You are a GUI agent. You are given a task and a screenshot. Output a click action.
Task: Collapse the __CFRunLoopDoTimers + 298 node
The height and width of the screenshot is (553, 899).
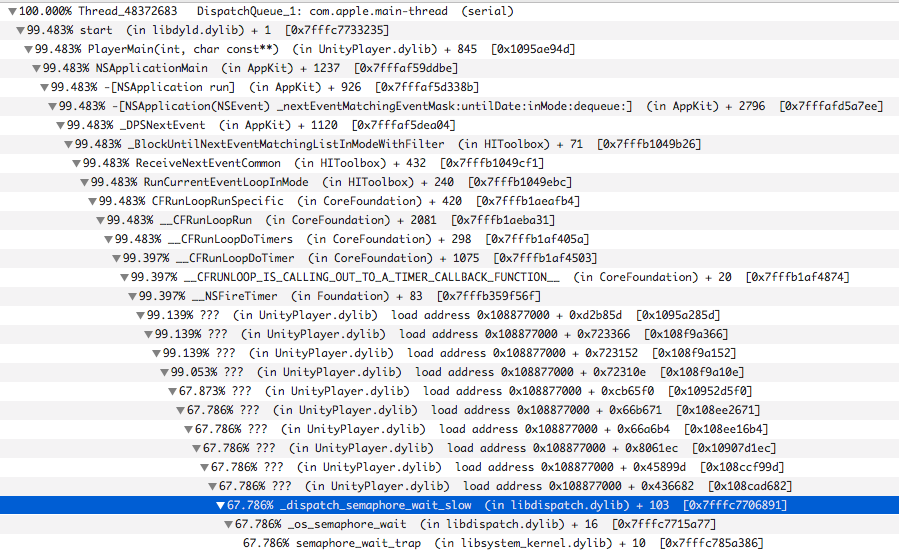[x=108, y=240]
